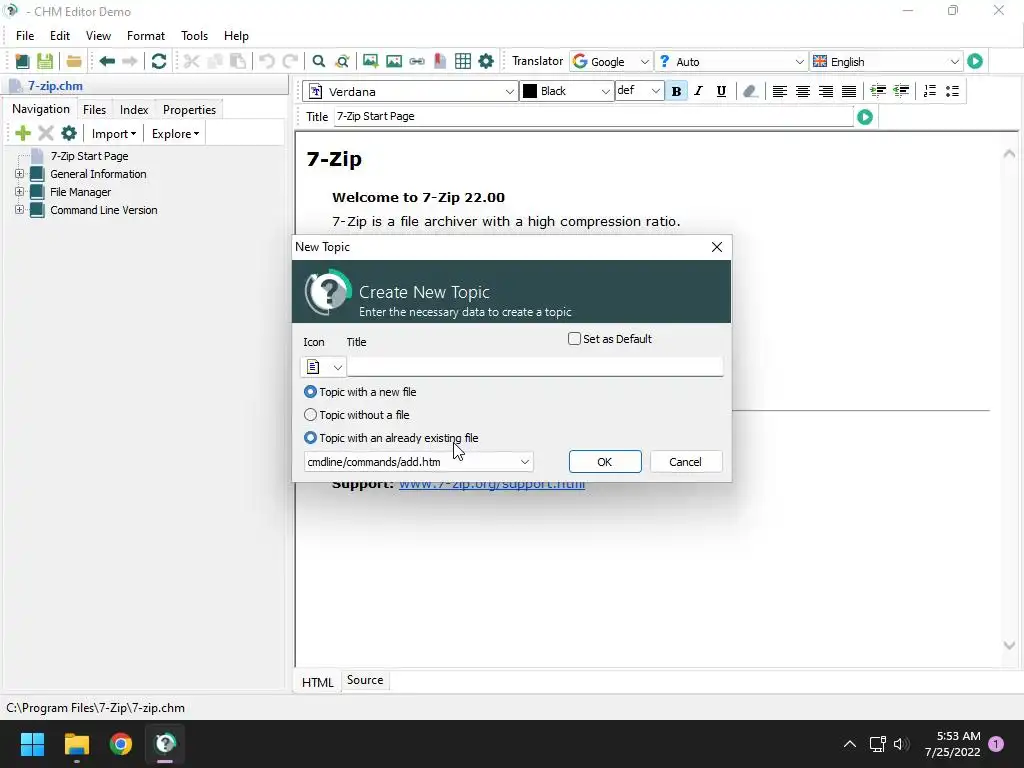Click the open folder toolbar icon
This screenshot has height=768, width=1024.
[74, 61]
